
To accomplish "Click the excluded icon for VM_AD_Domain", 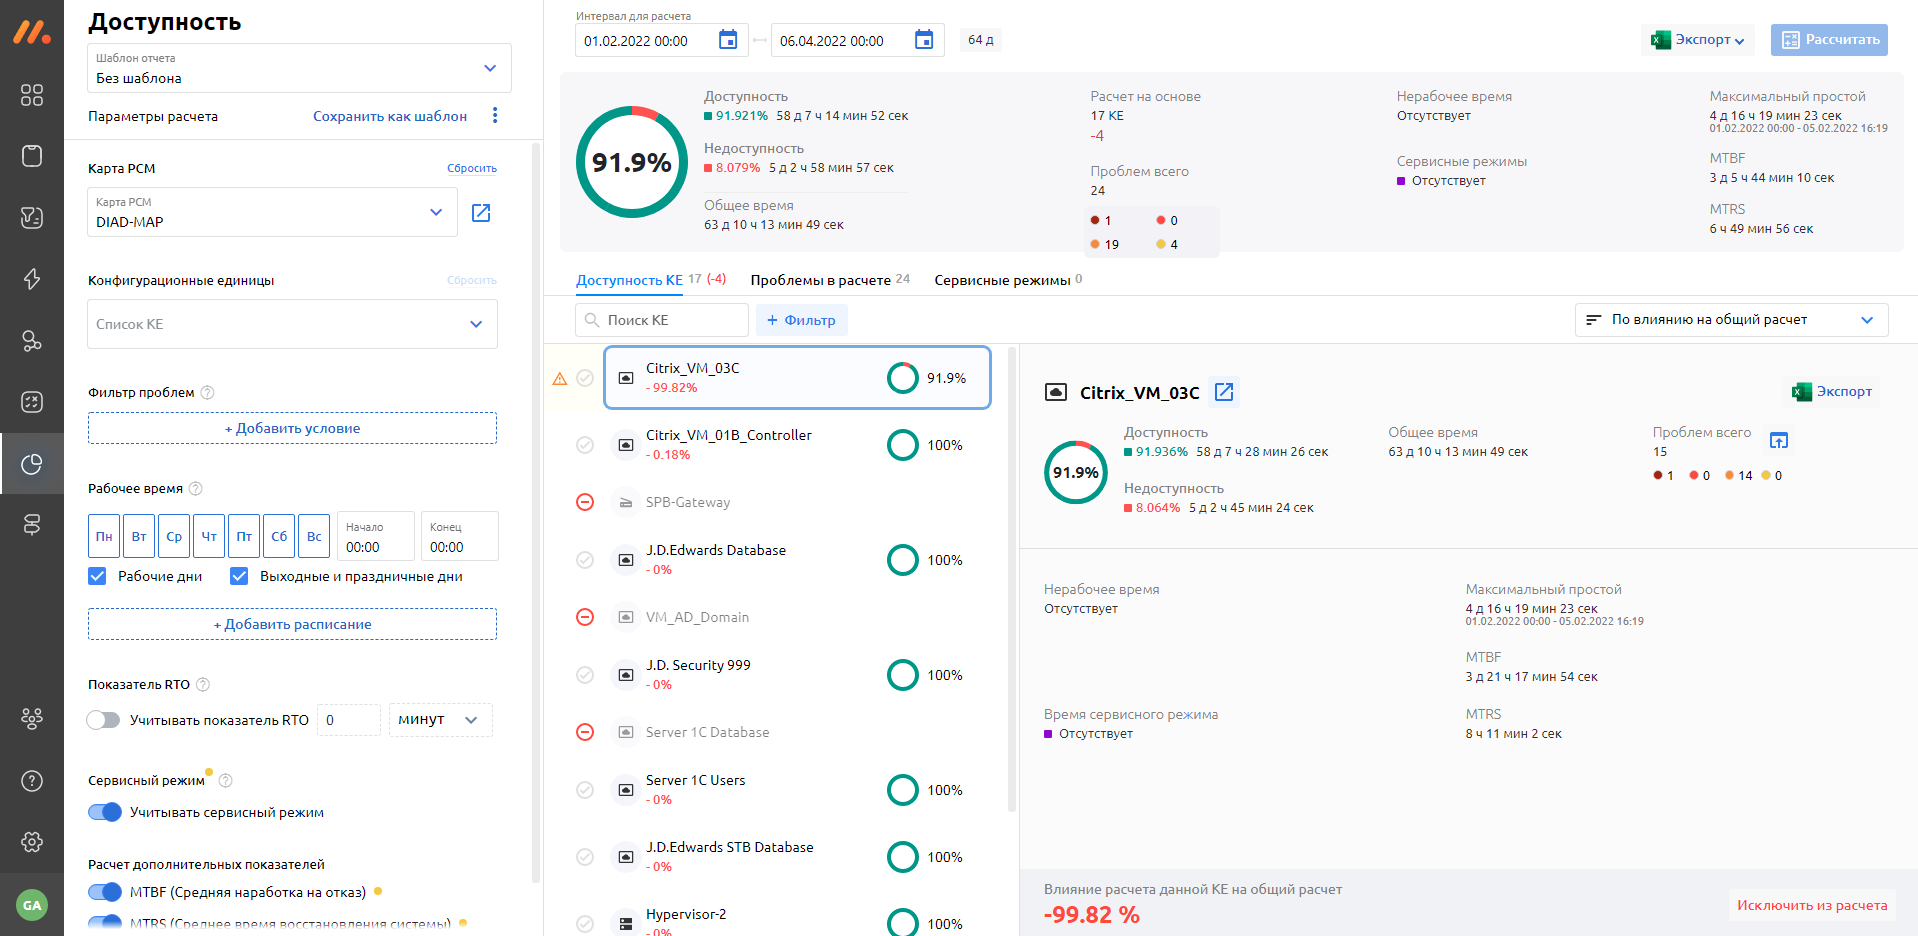I will (585, 617).
